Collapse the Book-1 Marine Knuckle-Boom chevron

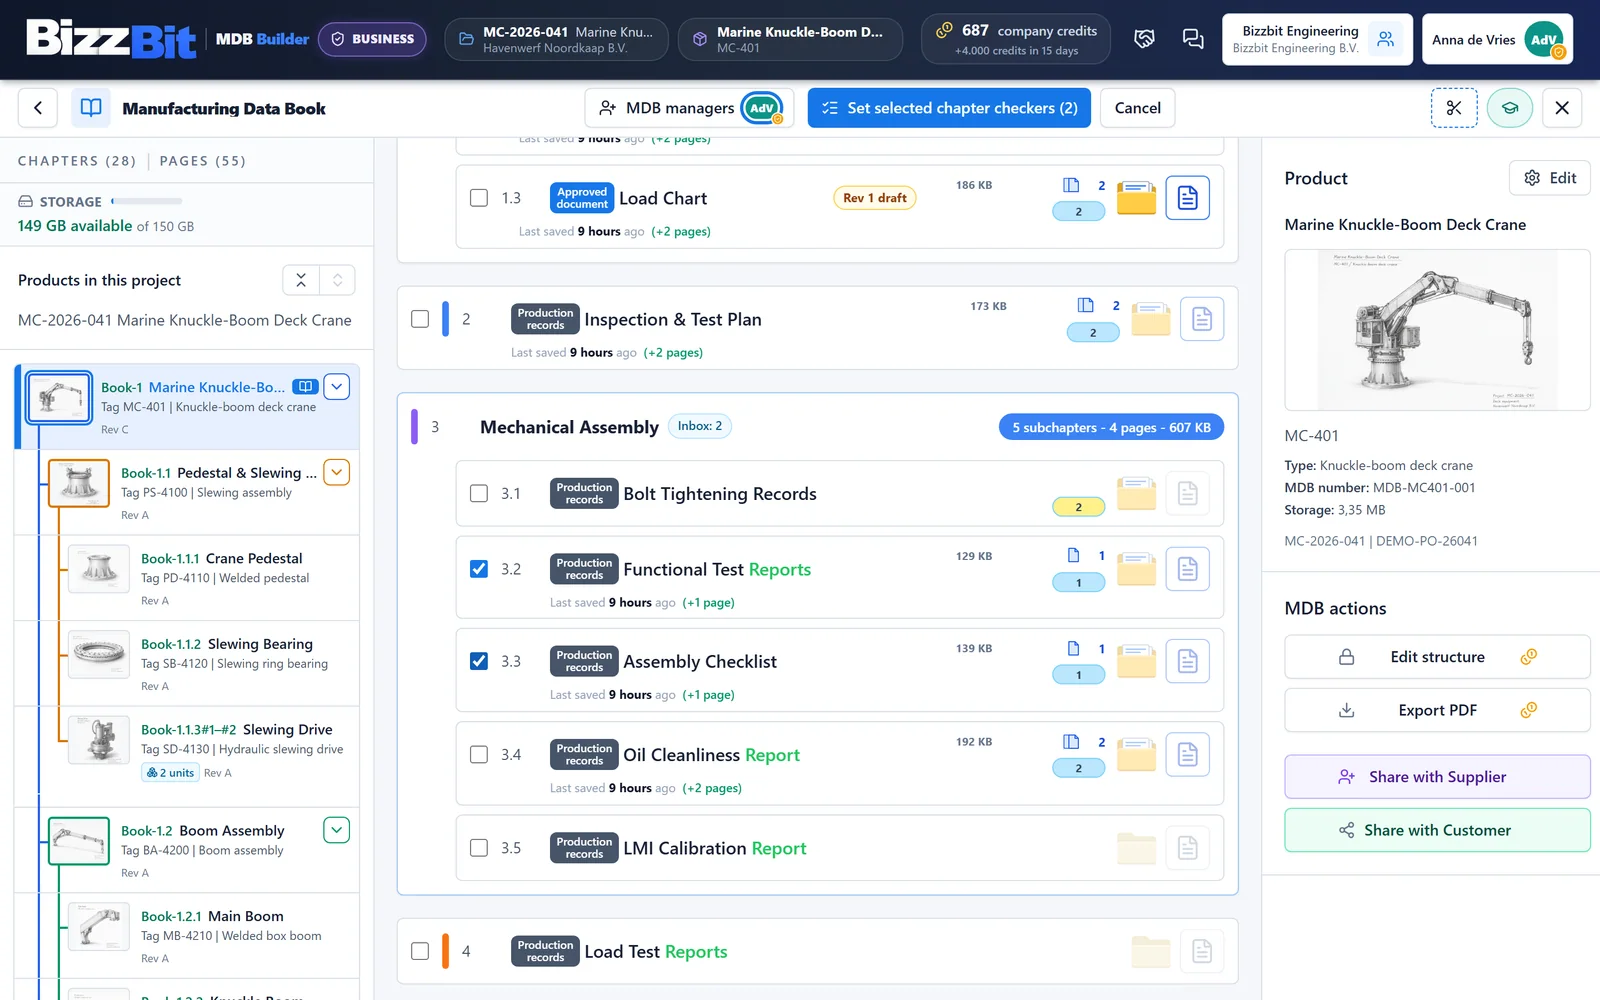337,386
